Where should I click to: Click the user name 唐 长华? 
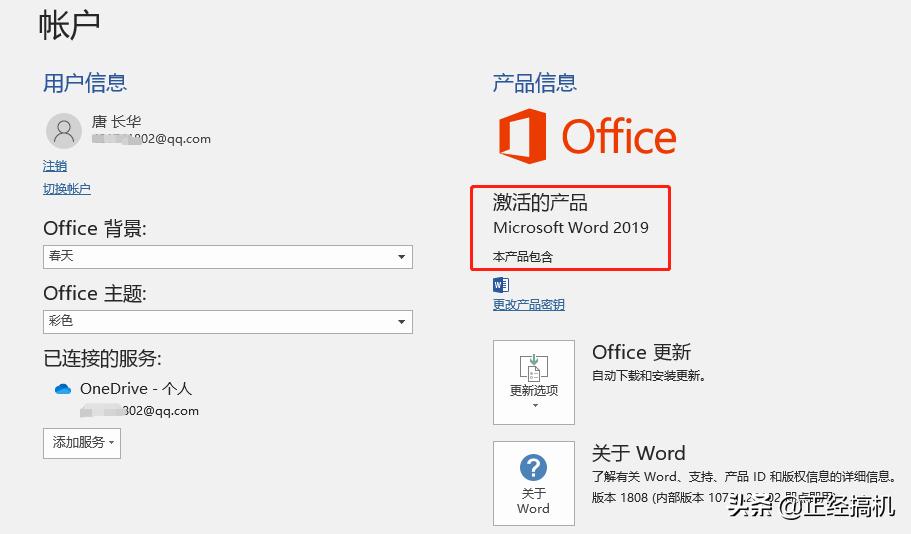[x=116, y=121]
